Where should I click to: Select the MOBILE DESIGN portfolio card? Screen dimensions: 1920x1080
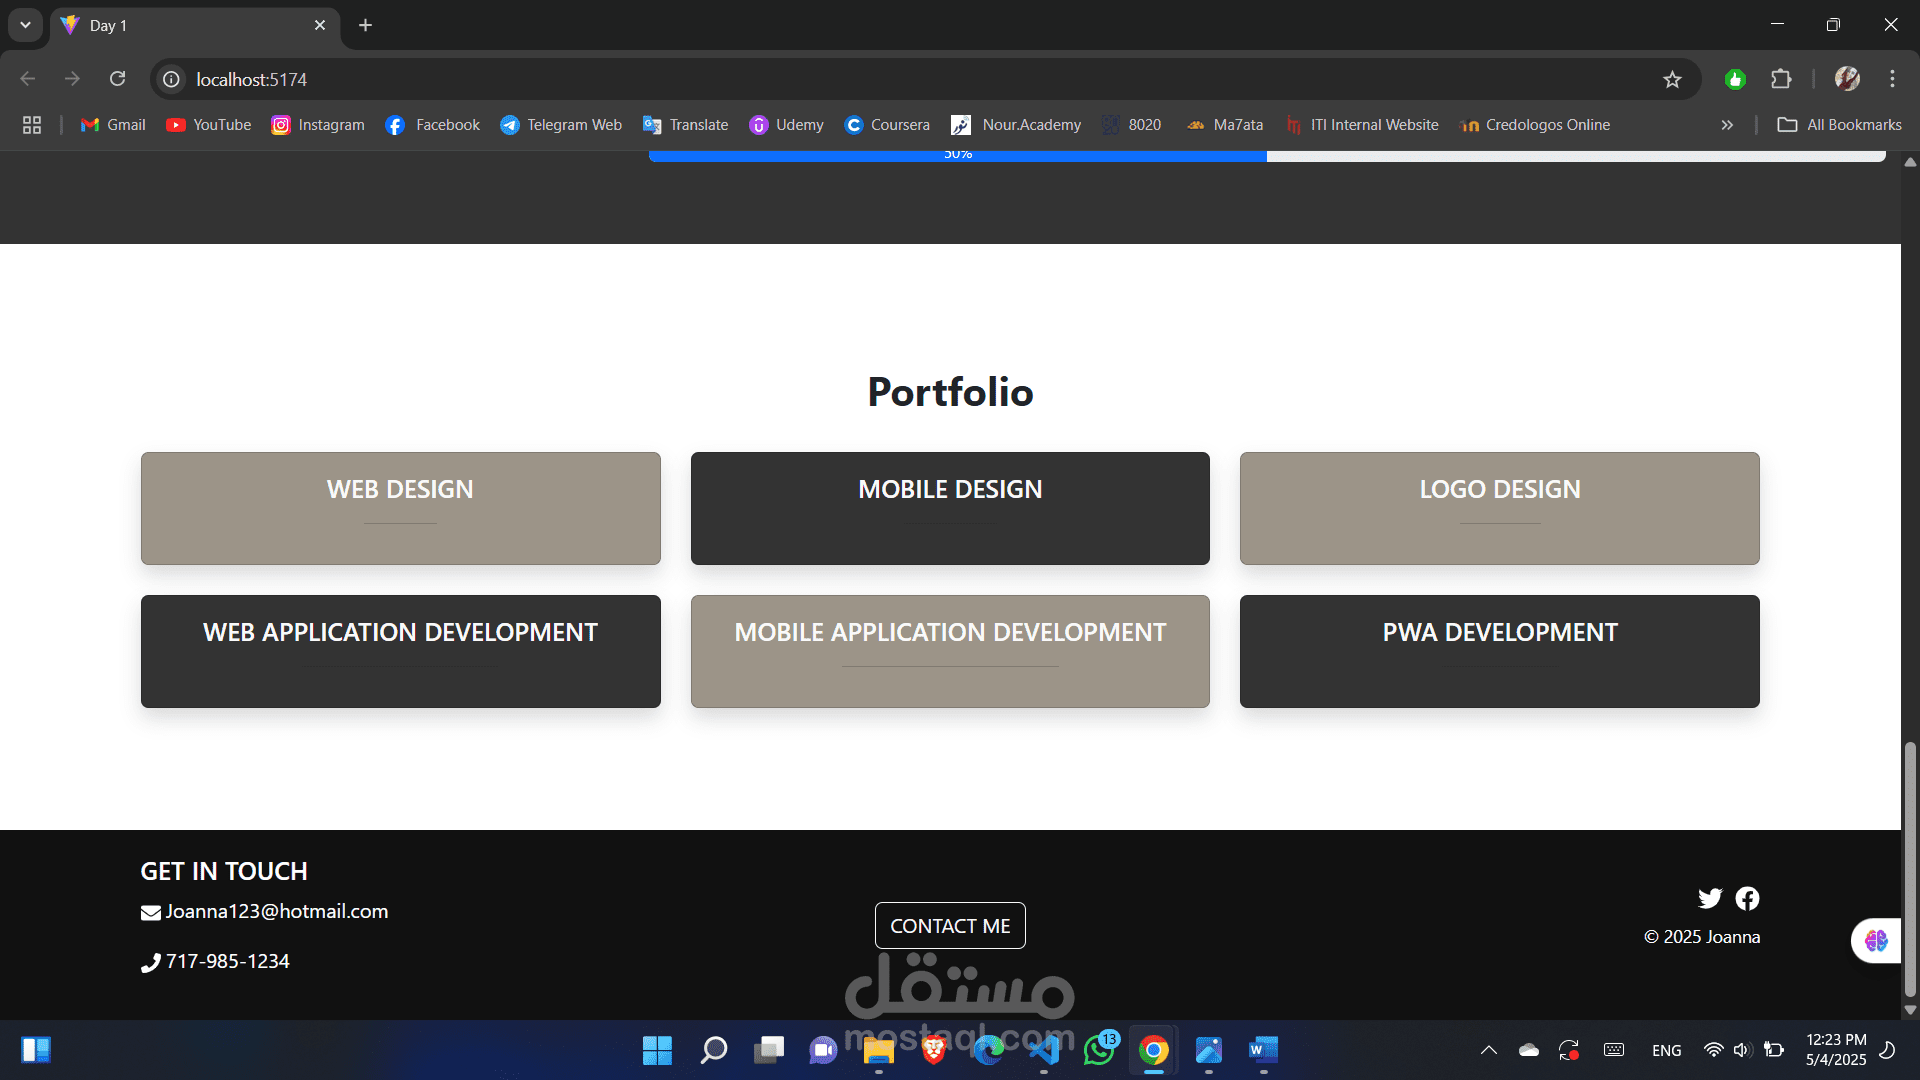coord(950,508)
